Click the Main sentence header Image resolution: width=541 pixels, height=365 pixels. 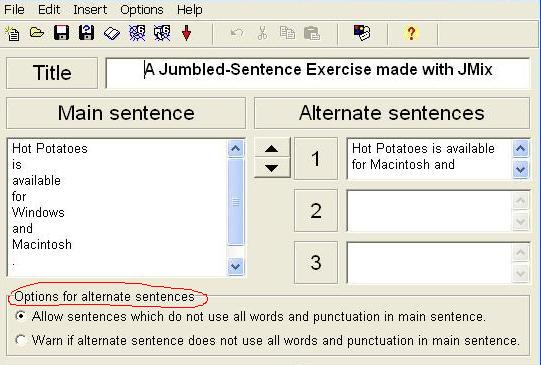[126, 113]
